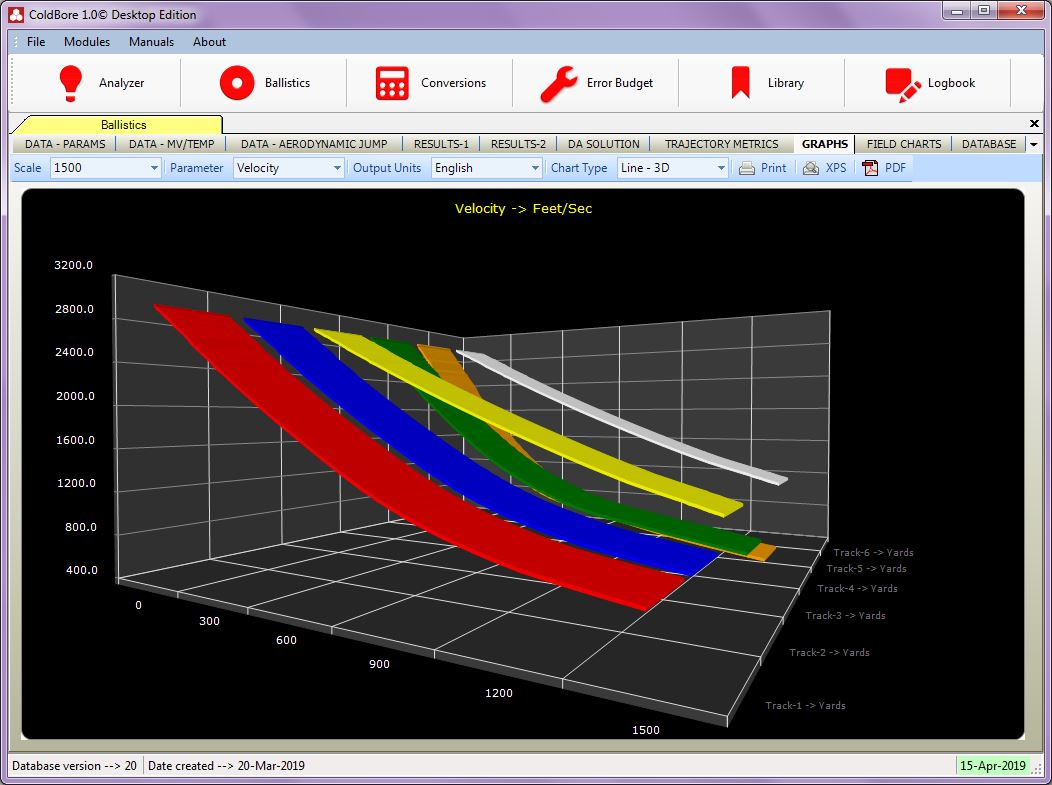The image size is (1052, 785).
Task: Click the ColdBore app icon in title bar
Action: pyautogui.click(x=16, y=14)
